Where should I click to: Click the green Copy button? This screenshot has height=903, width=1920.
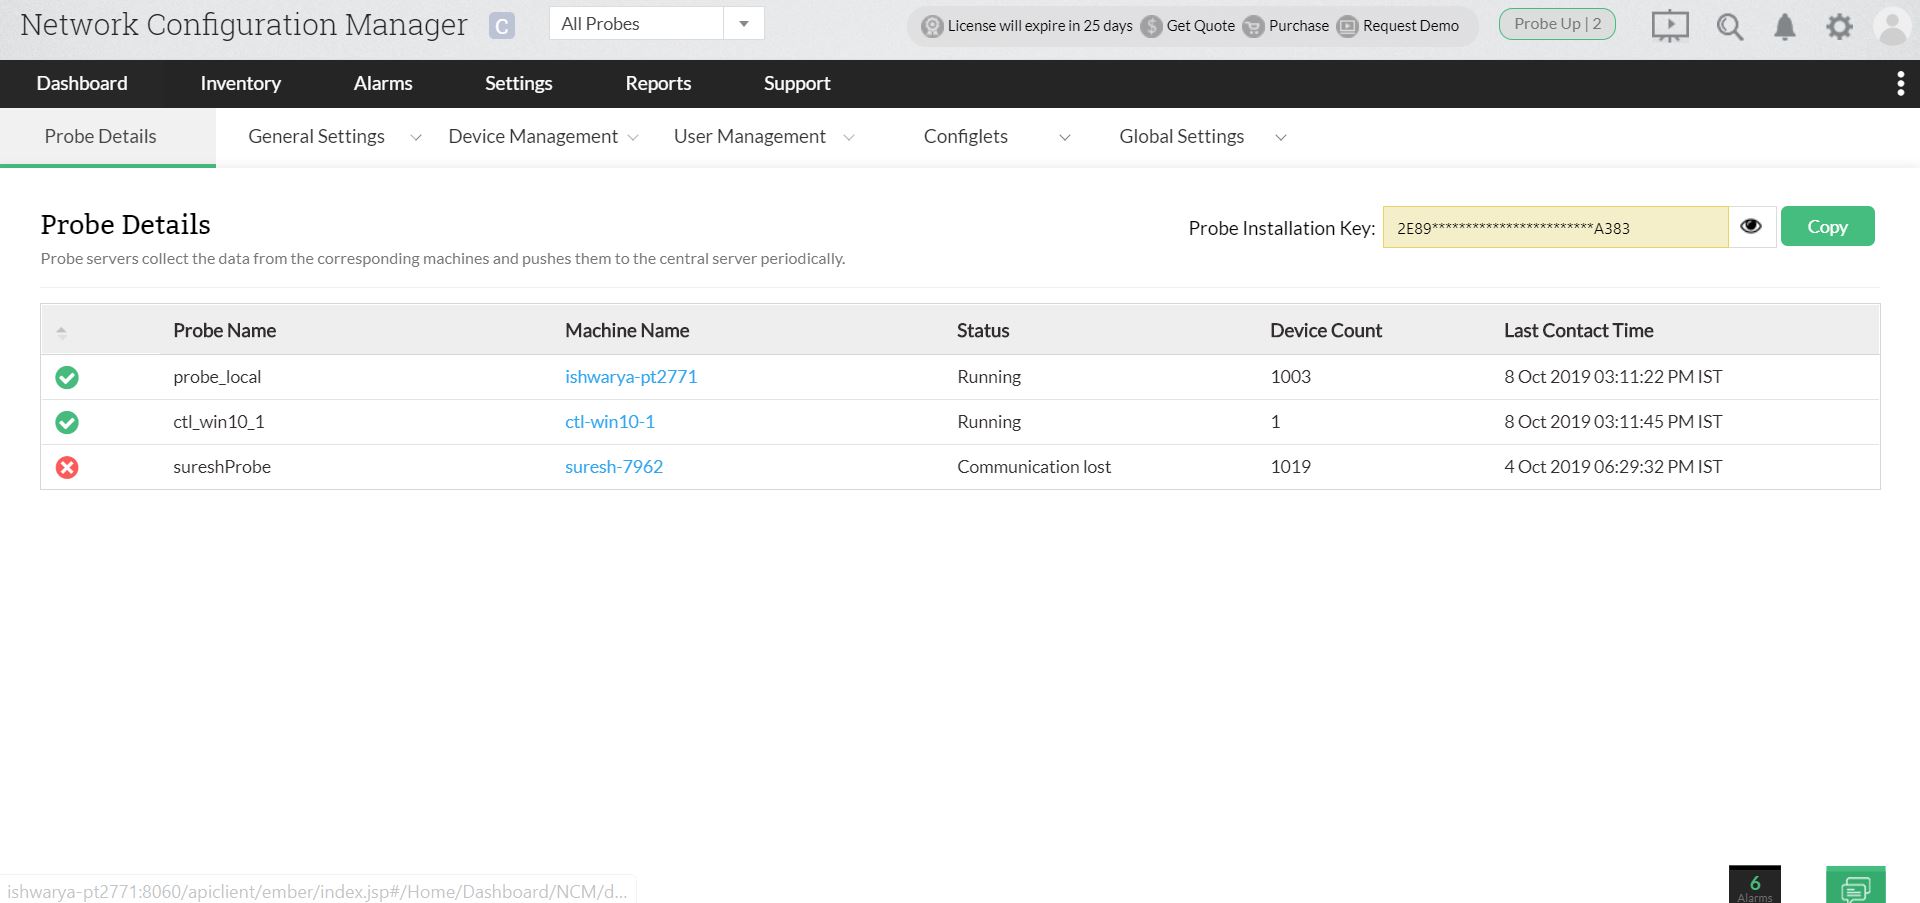1827,227
